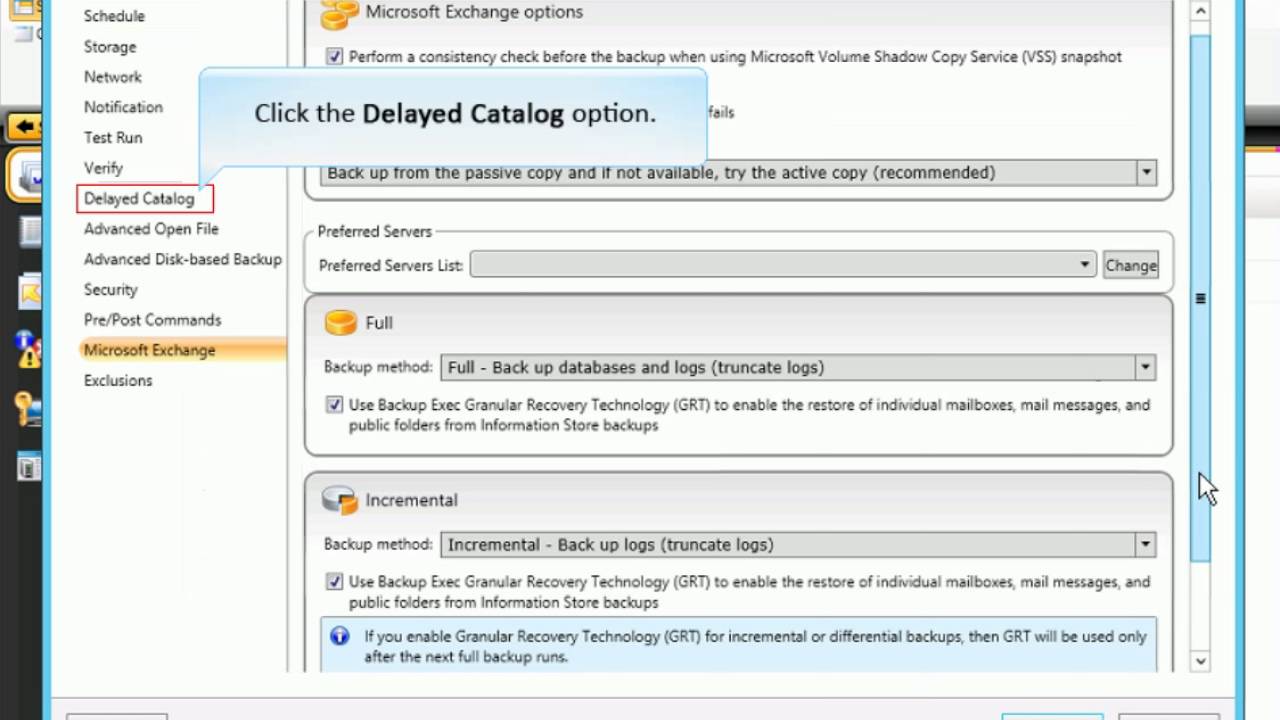
Task: Expand the Incremental backup method dropdown
Action: pyautogui.click(x=1145, y=545)
